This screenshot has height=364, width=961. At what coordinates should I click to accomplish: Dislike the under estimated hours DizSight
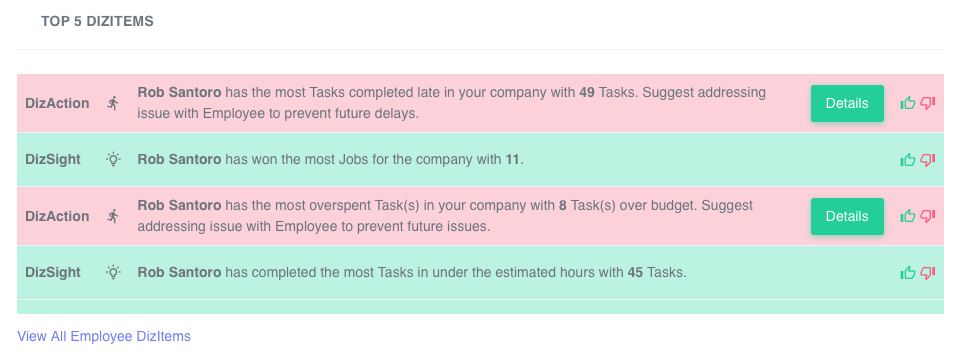pyautogui.click(x=928, y=272)
